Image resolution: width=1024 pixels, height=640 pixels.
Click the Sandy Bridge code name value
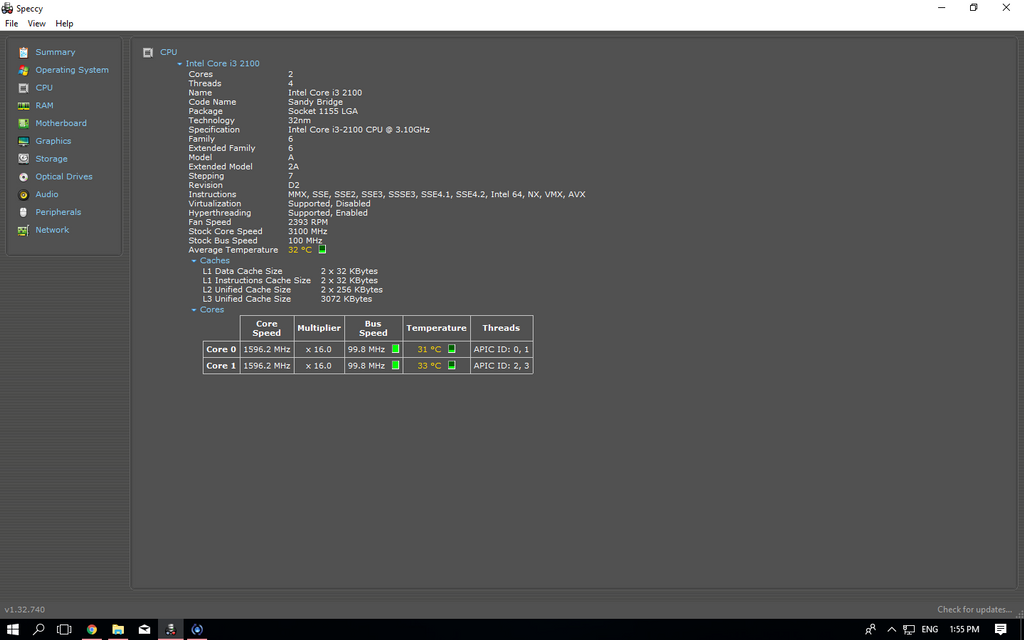pos(315,102)
